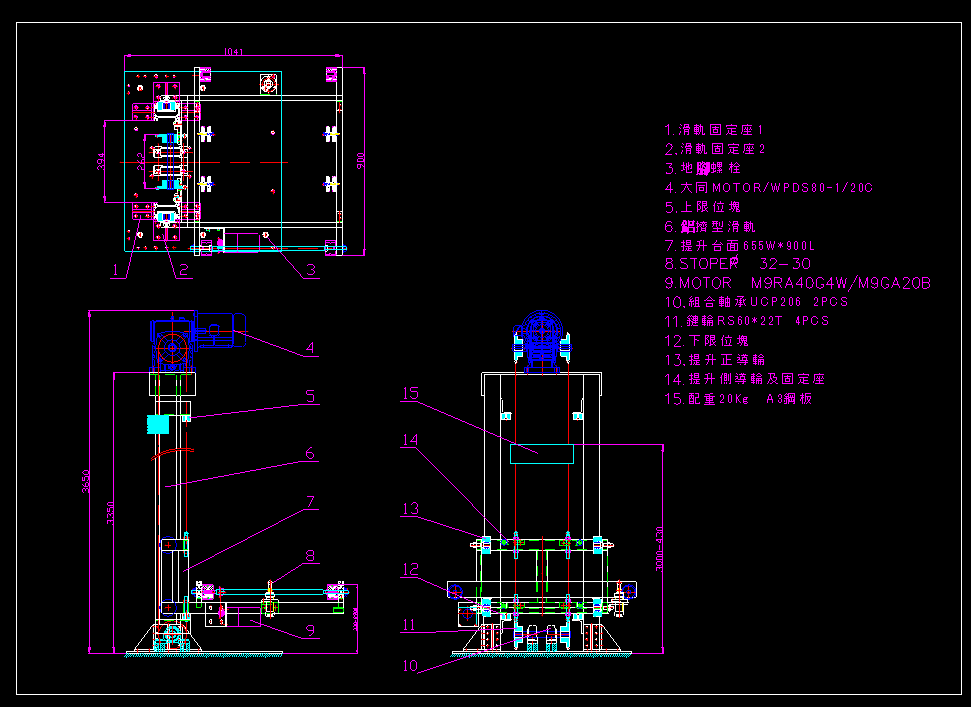Select callout number 4 beside the motor
Screen dimensions: 971x707
(311, 349)
